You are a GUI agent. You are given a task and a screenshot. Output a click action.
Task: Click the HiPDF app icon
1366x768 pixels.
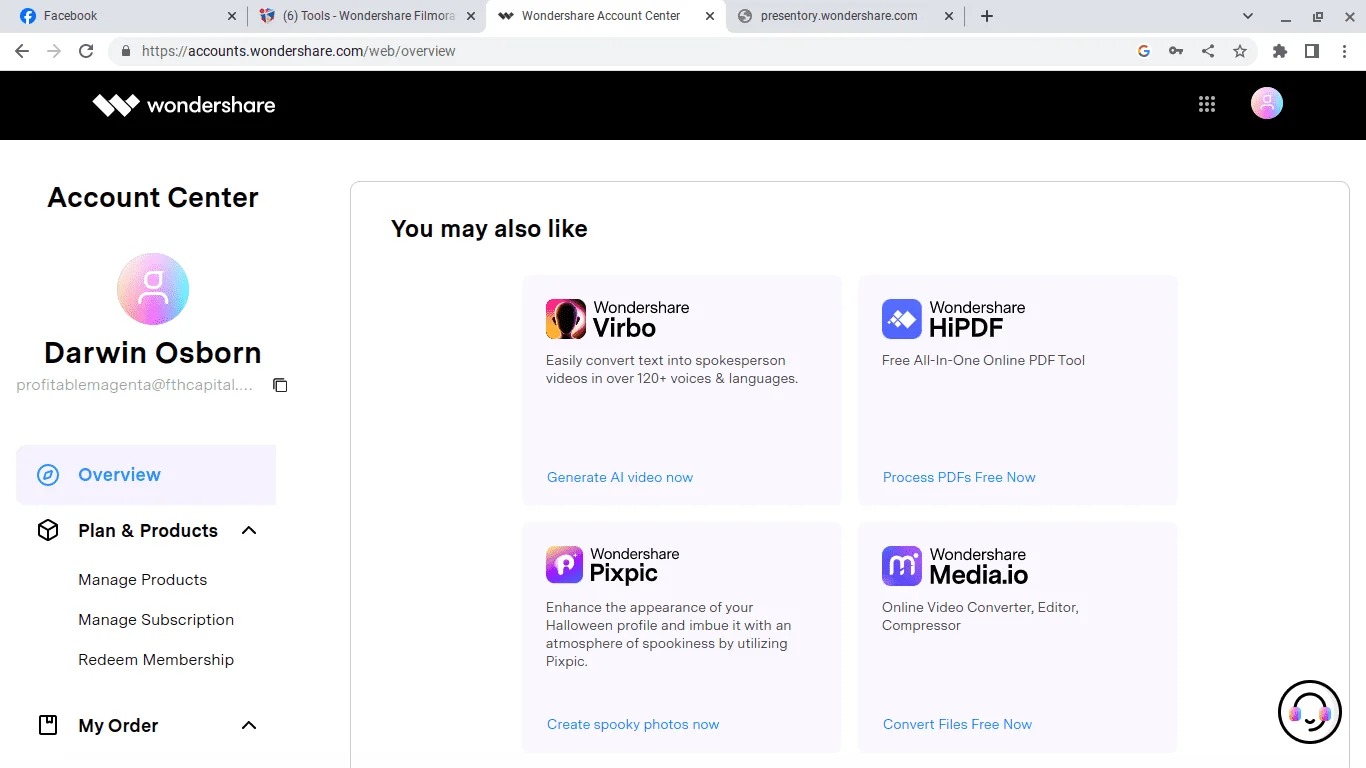[902, 319]
